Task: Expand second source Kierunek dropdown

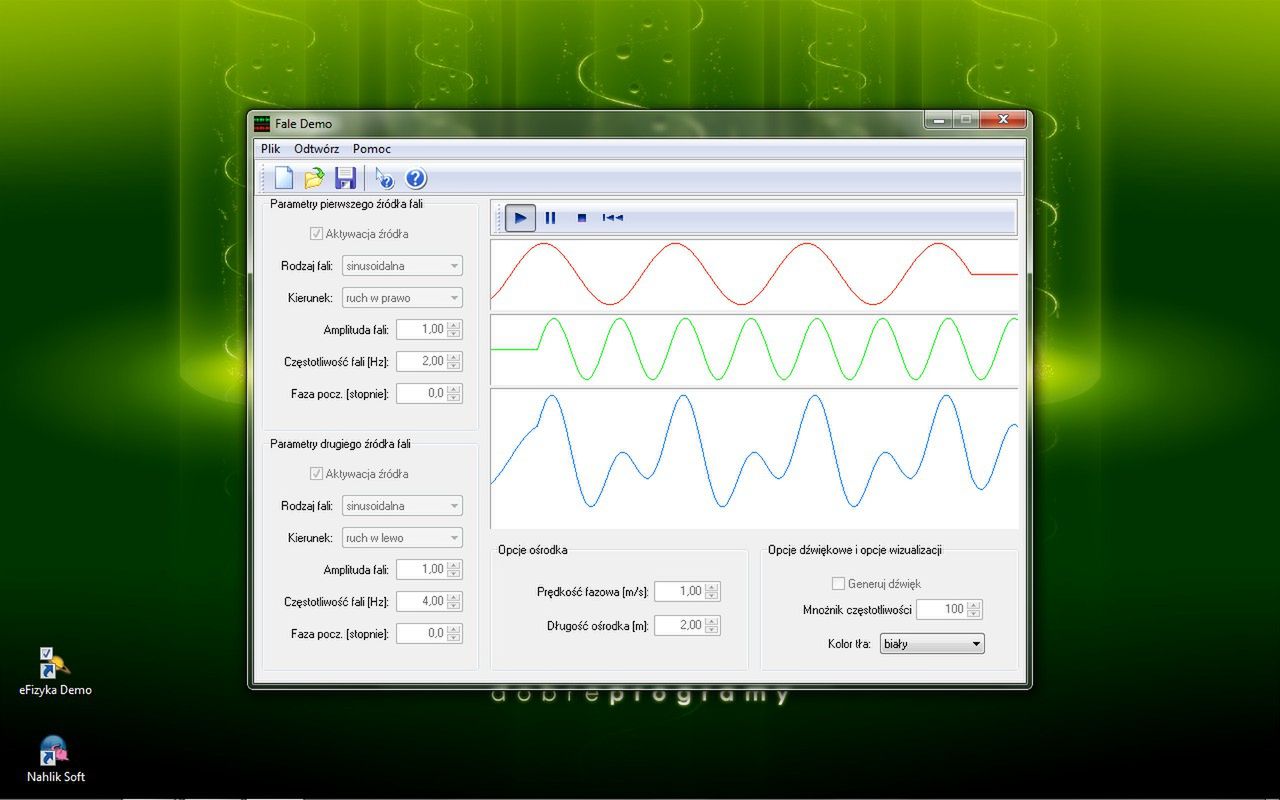Action: (x=402, y=538)
